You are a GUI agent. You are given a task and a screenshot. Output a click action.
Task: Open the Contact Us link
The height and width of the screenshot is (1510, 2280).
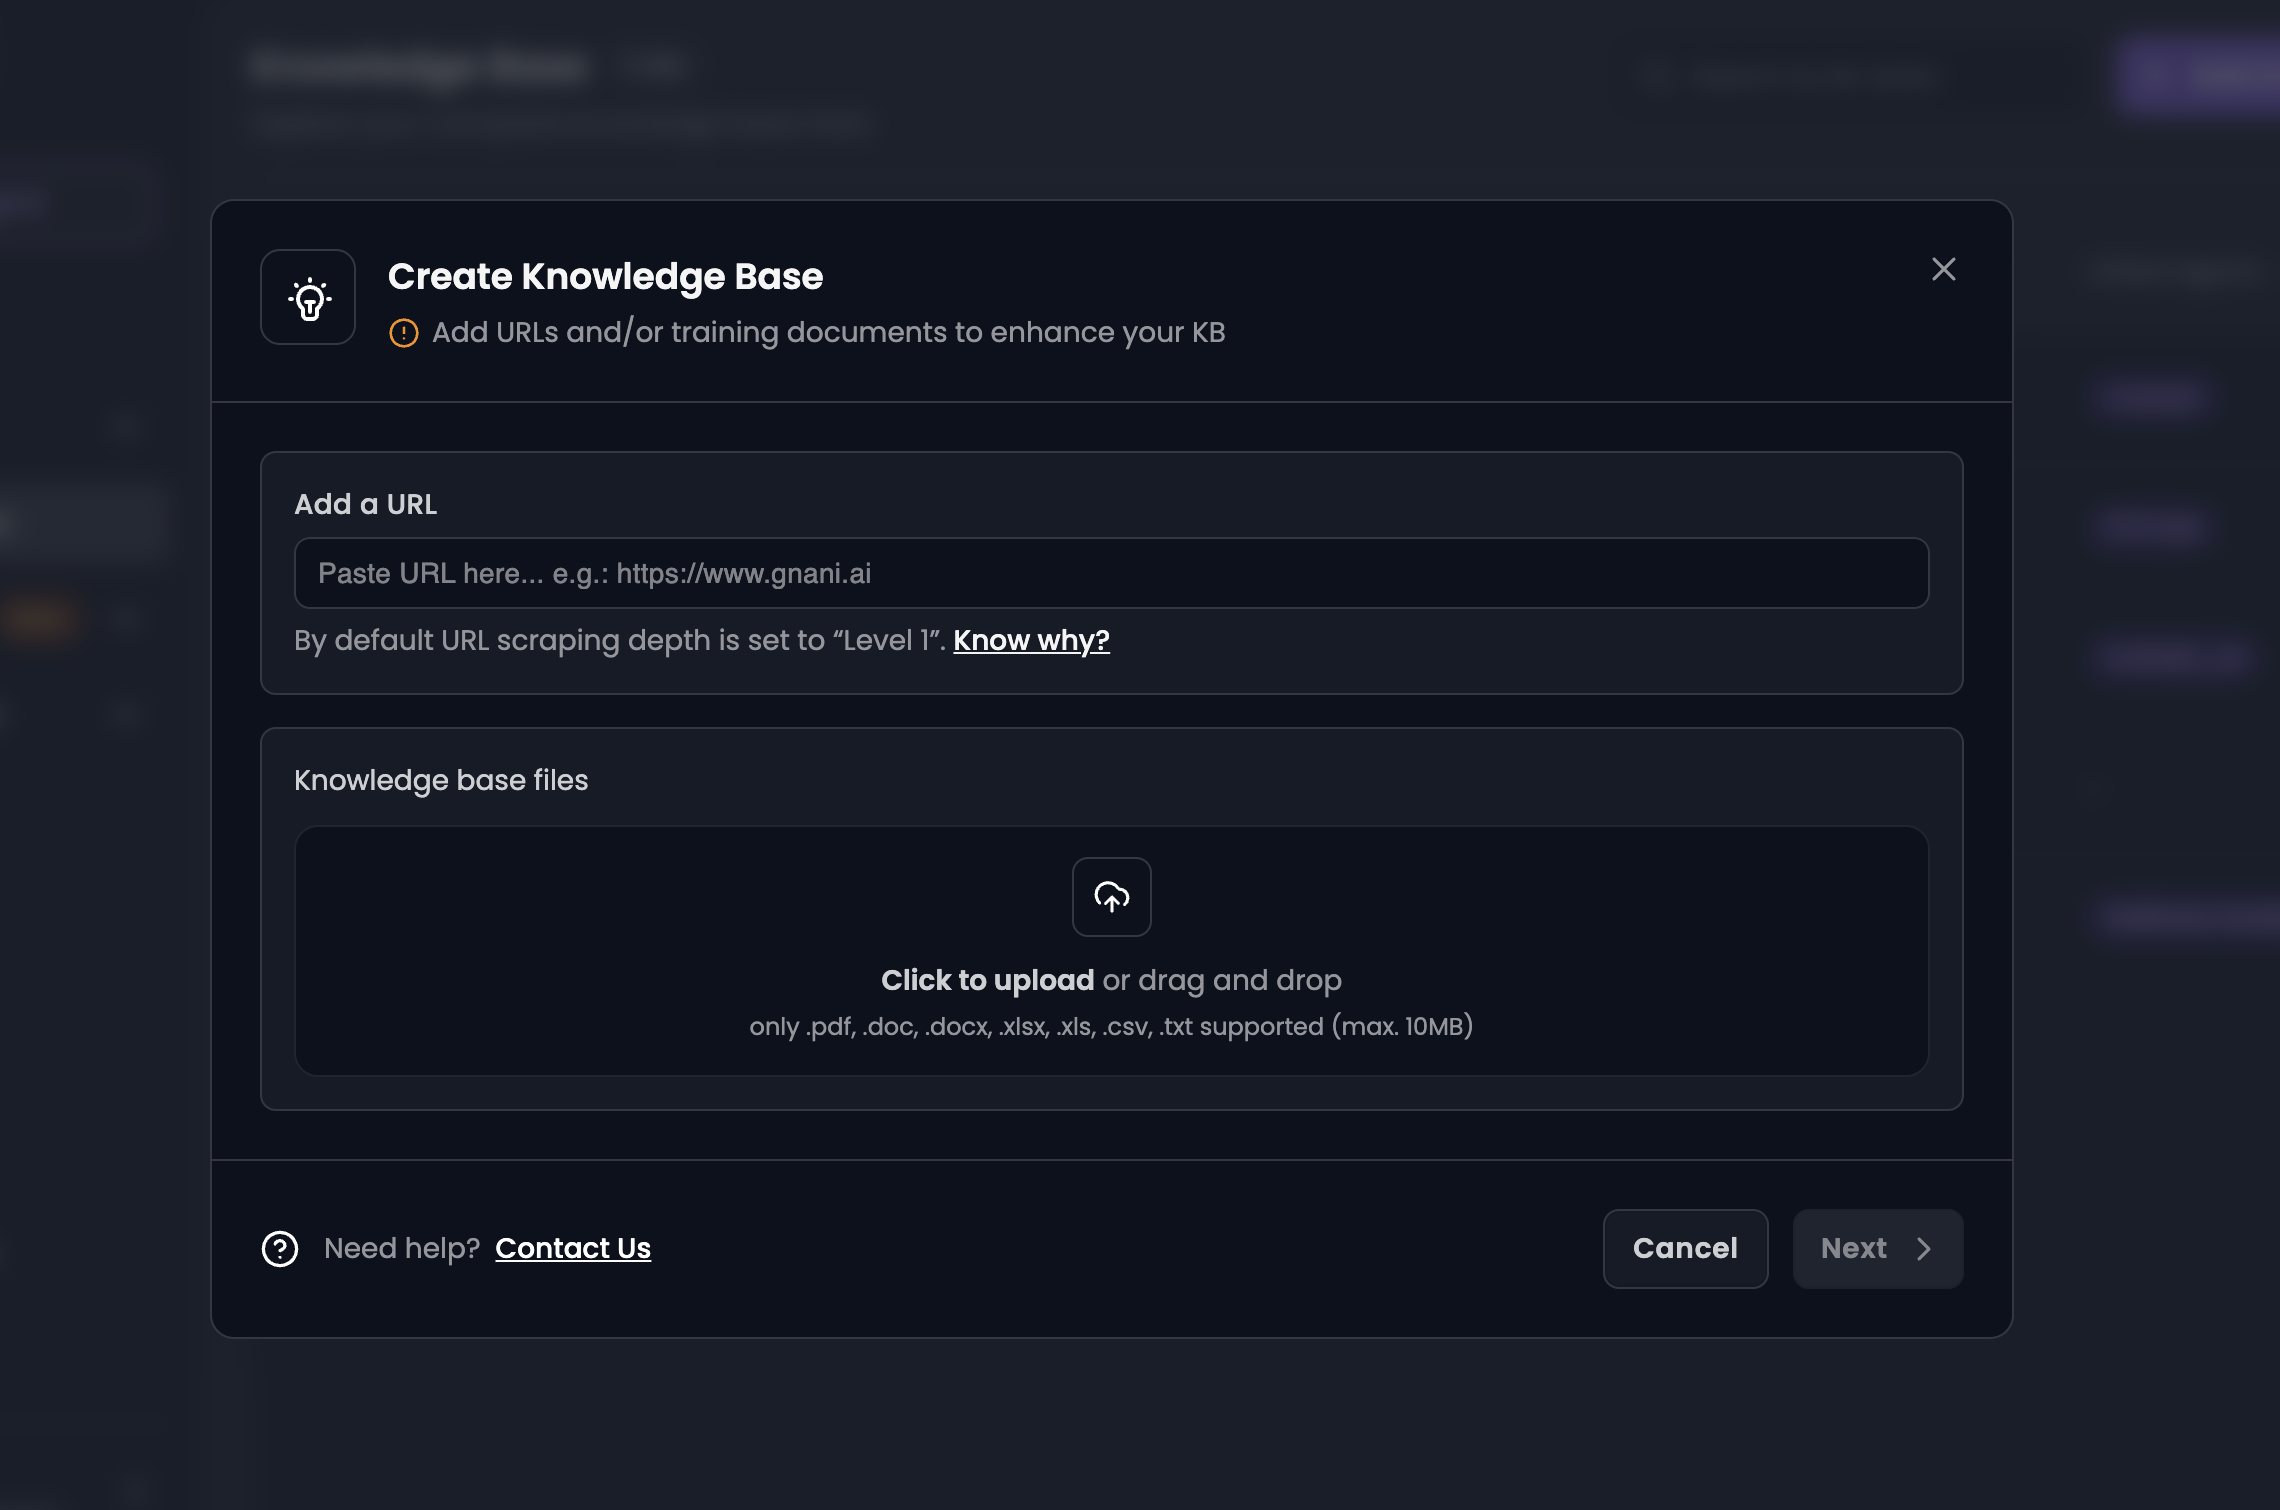pyautogui.click(x=573, y=1248)
